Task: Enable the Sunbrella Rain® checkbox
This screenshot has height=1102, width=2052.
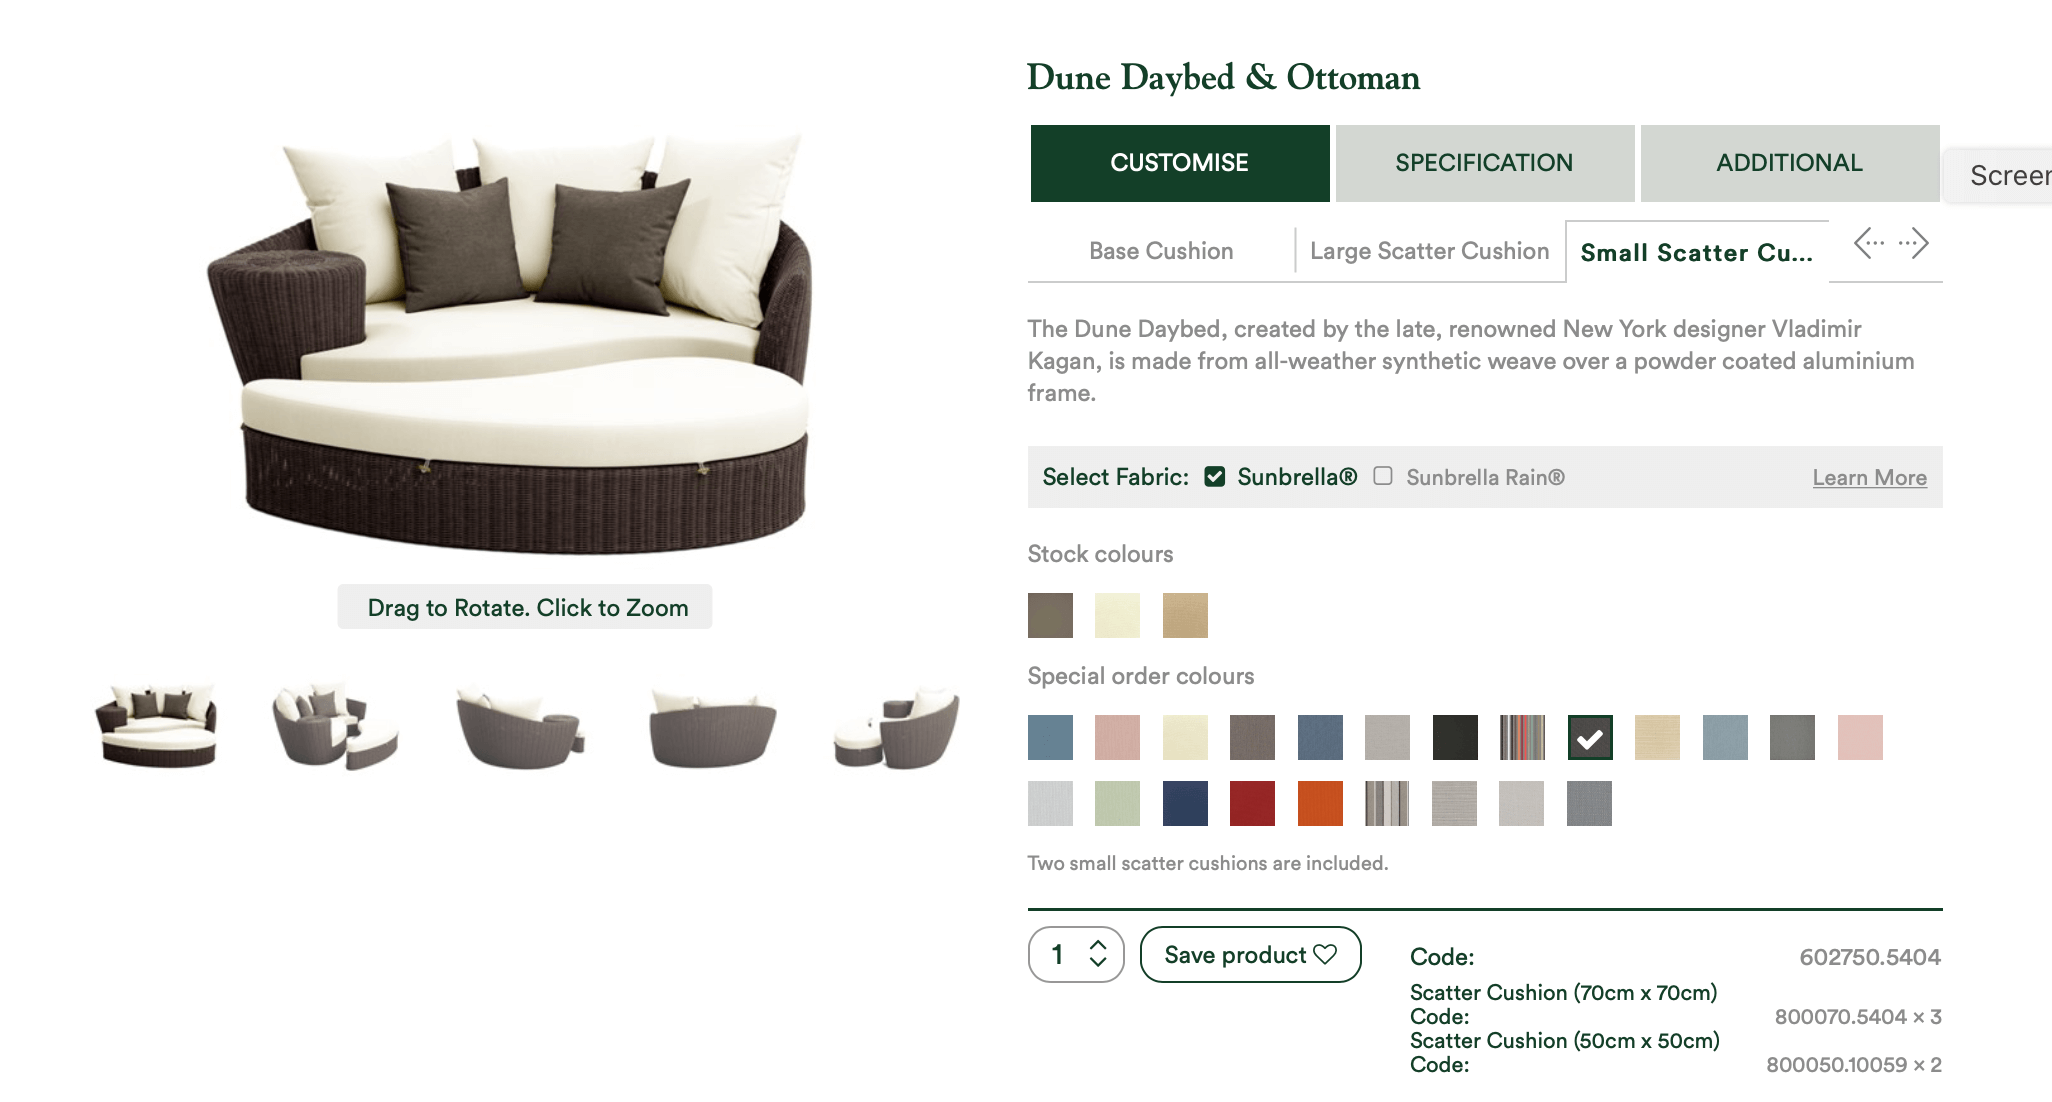Action: (x=1383, y=476)
